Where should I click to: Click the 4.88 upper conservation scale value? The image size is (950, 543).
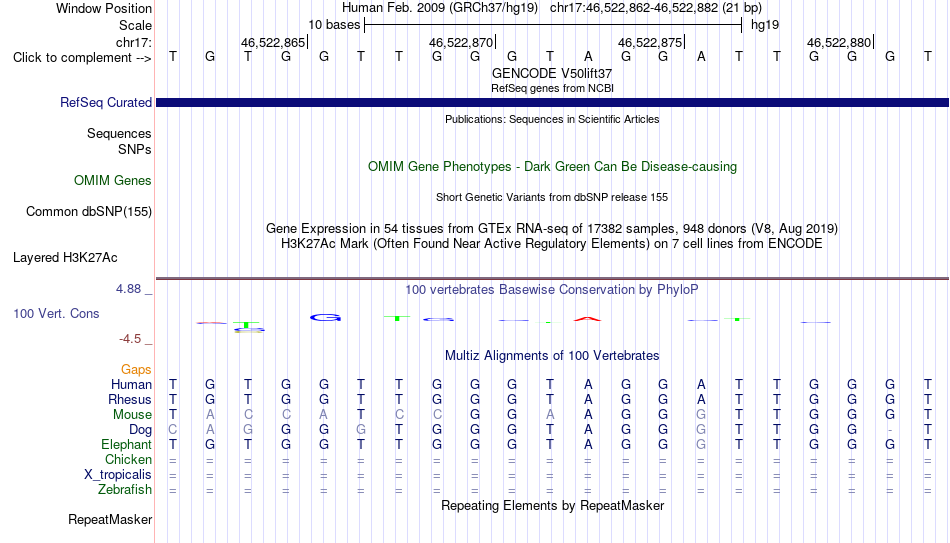[128, 289]
